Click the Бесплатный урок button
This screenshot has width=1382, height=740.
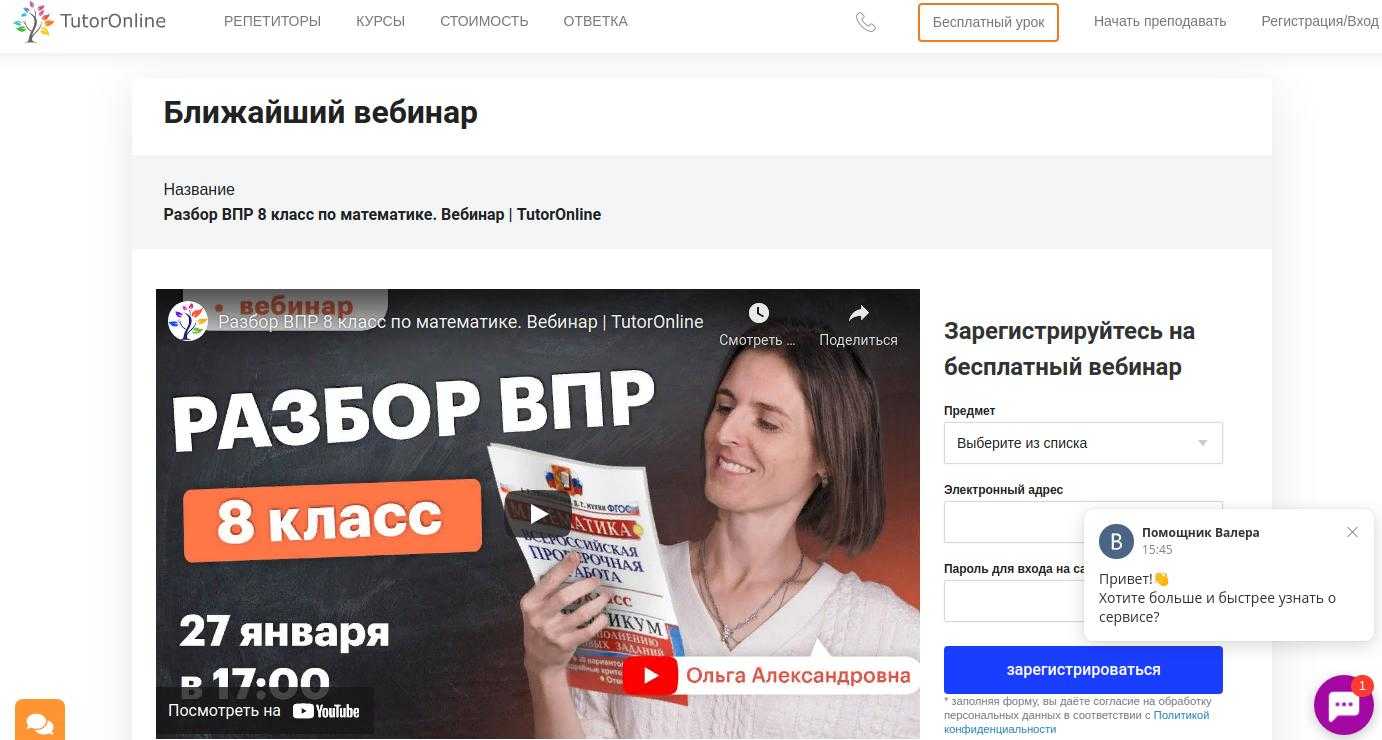tap(988, 22)
